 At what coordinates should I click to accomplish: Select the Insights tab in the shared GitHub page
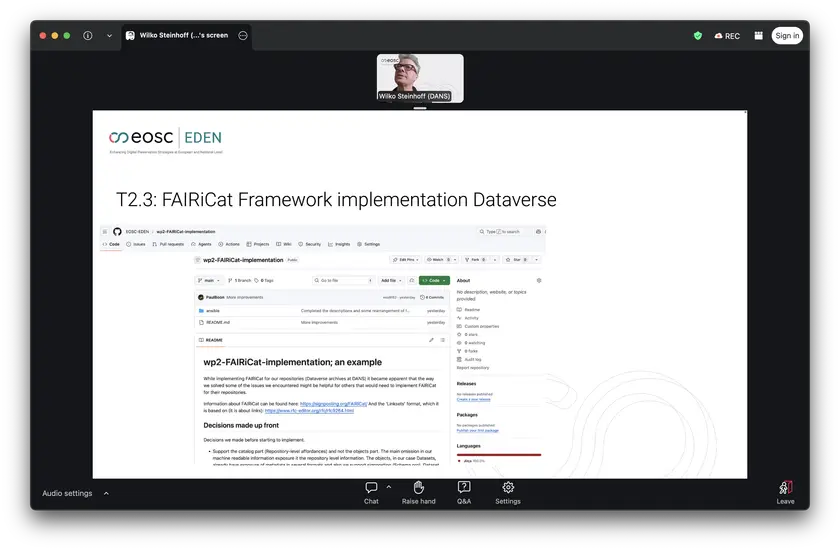(x=339, y=244)
